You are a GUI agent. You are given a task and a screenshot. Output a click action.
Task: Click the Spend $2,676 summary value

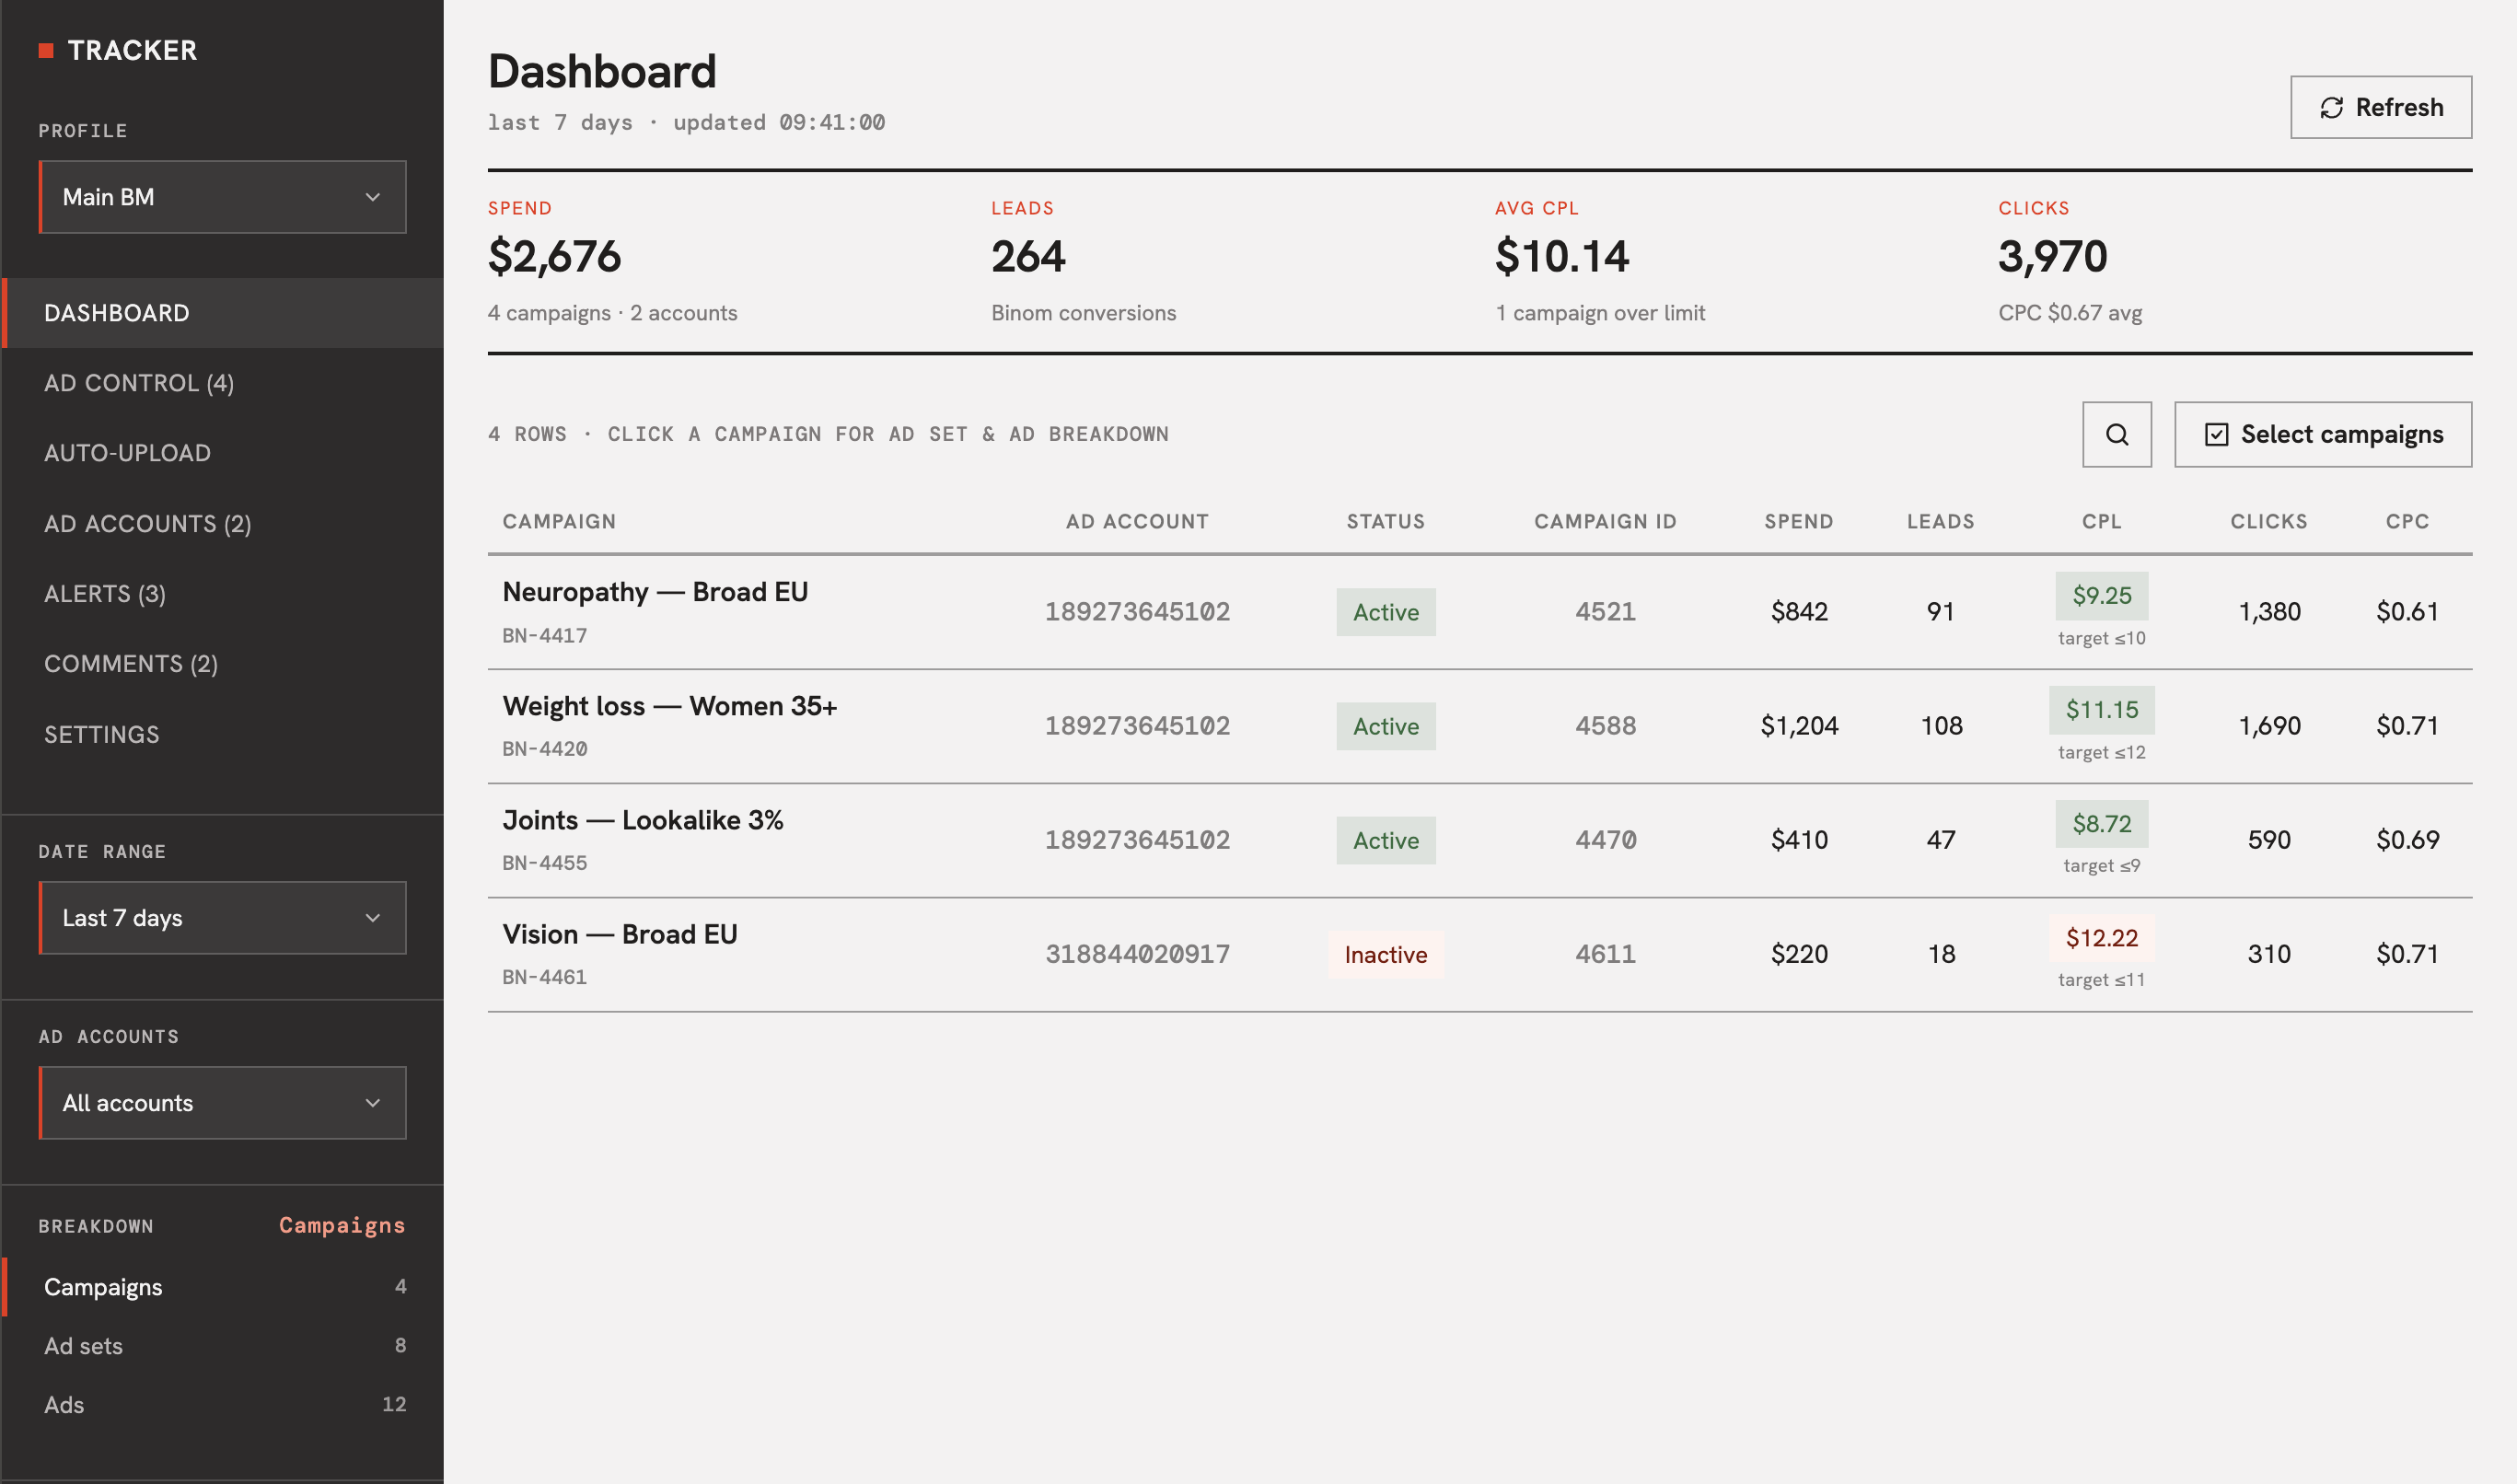coord(554,257)
